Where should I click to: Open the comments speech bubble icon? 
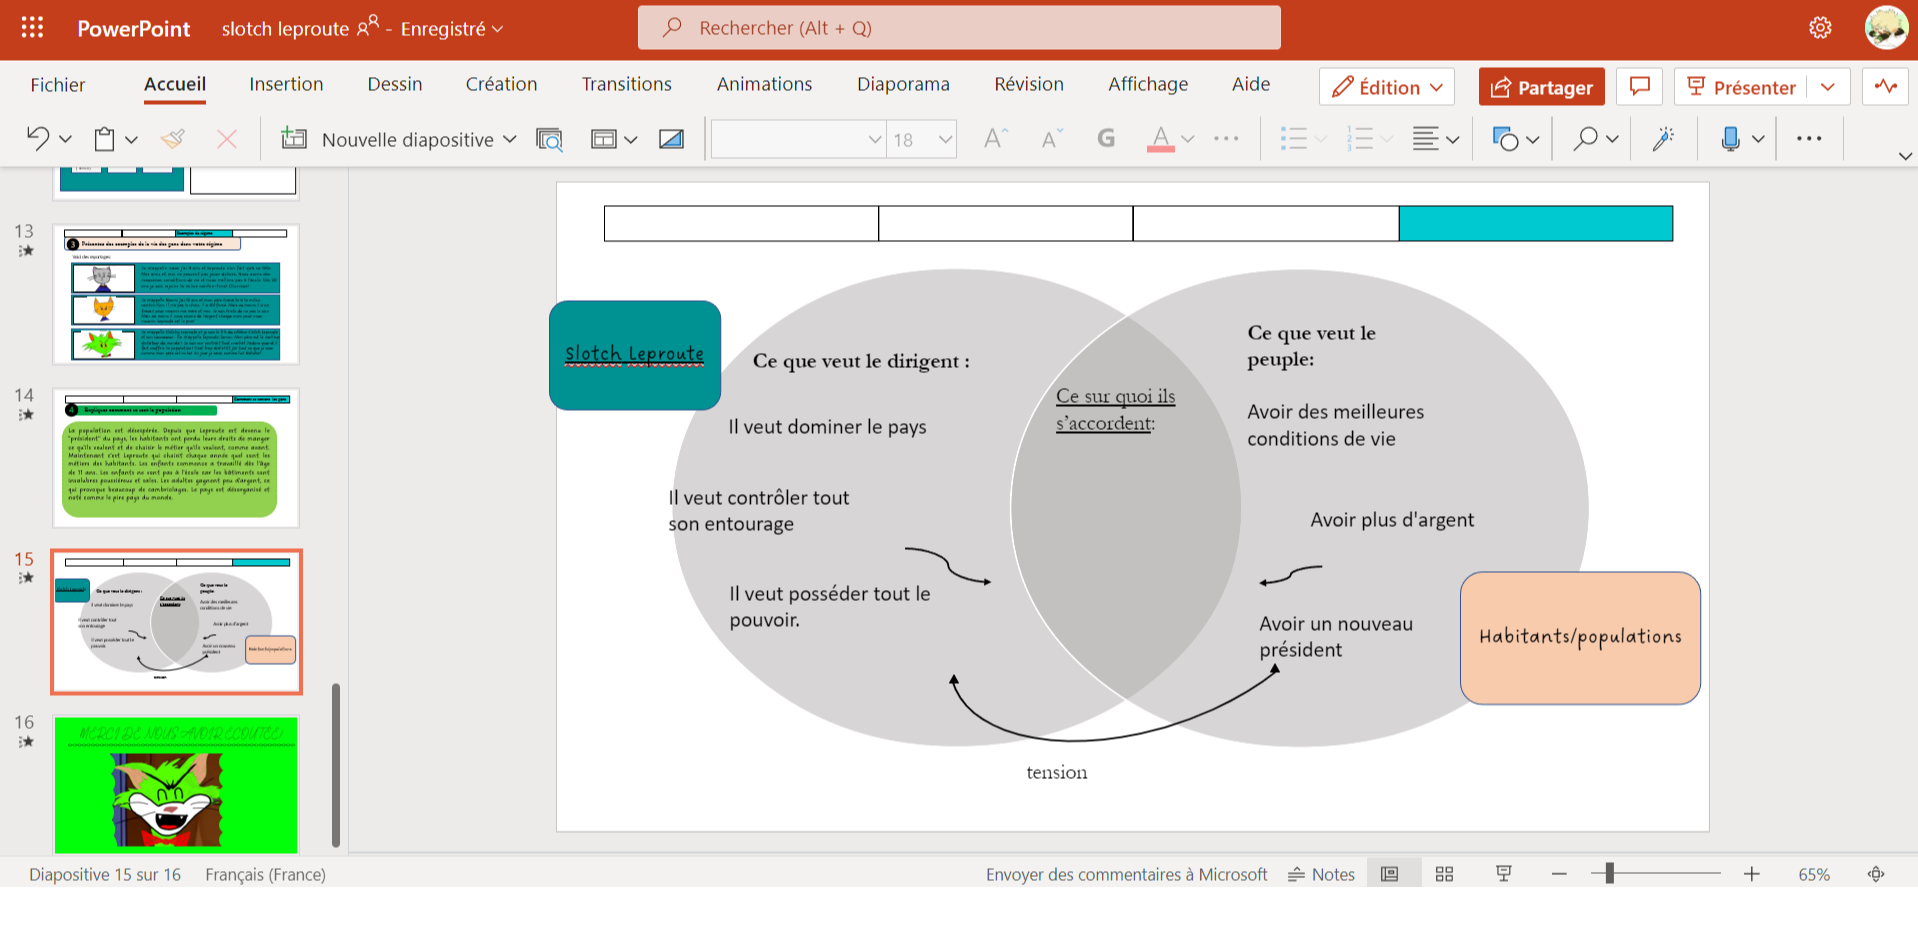point(1640,87)
